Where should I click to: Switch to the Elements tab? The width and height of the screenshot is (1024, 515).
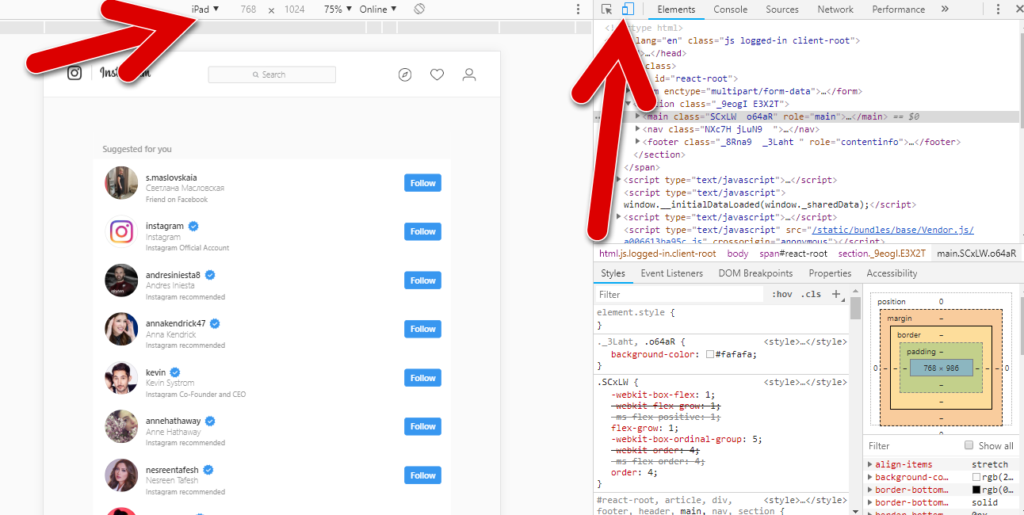(676, 9)
